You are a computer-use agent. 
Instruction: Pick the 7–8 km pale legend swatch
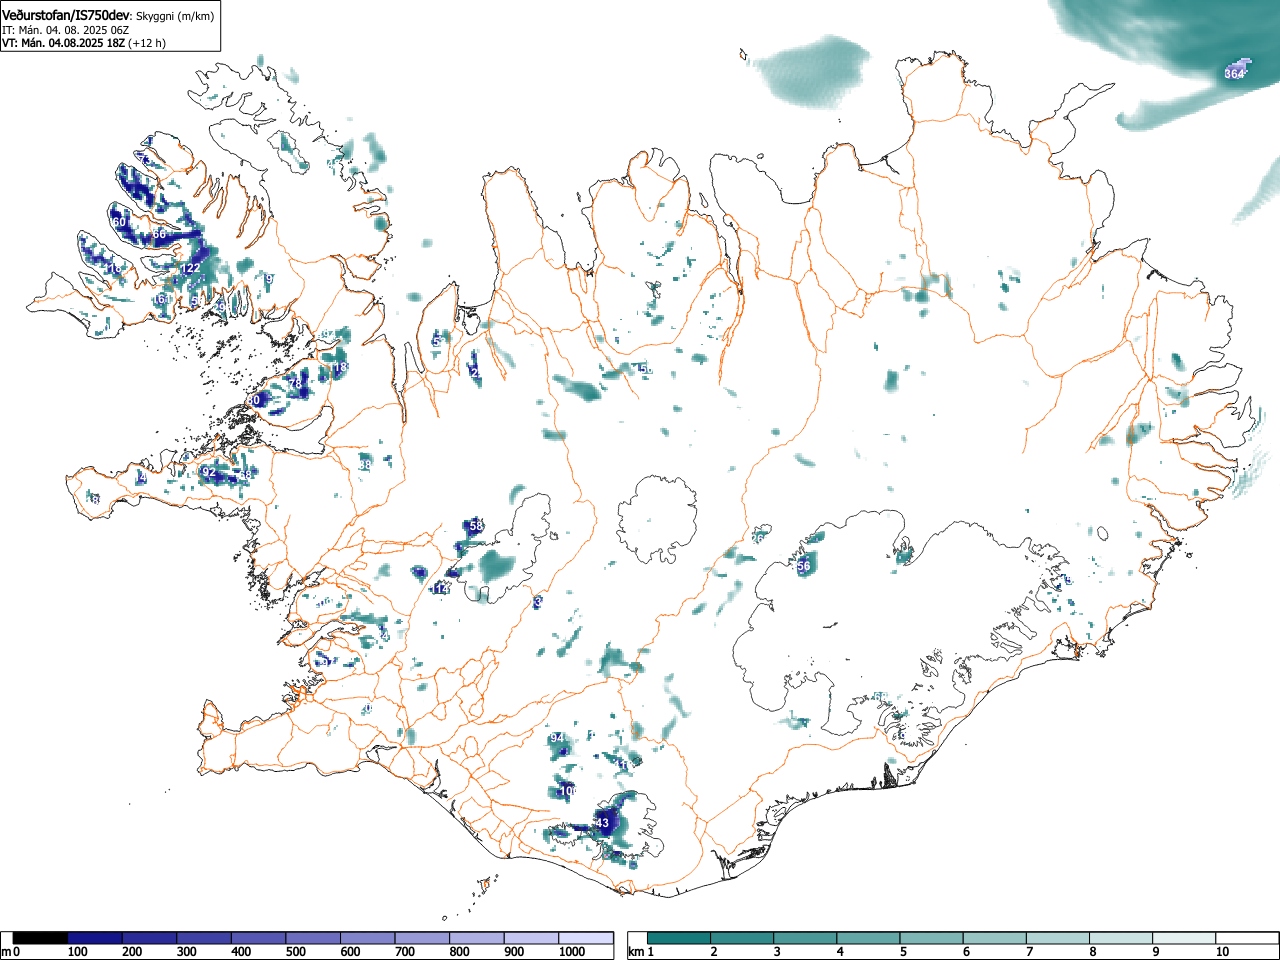click(1060, 938)
